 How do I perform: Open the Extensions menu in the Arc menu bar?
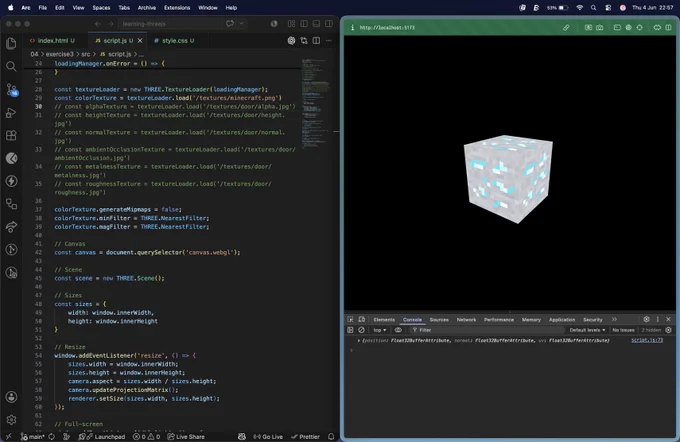coord(177,8)
